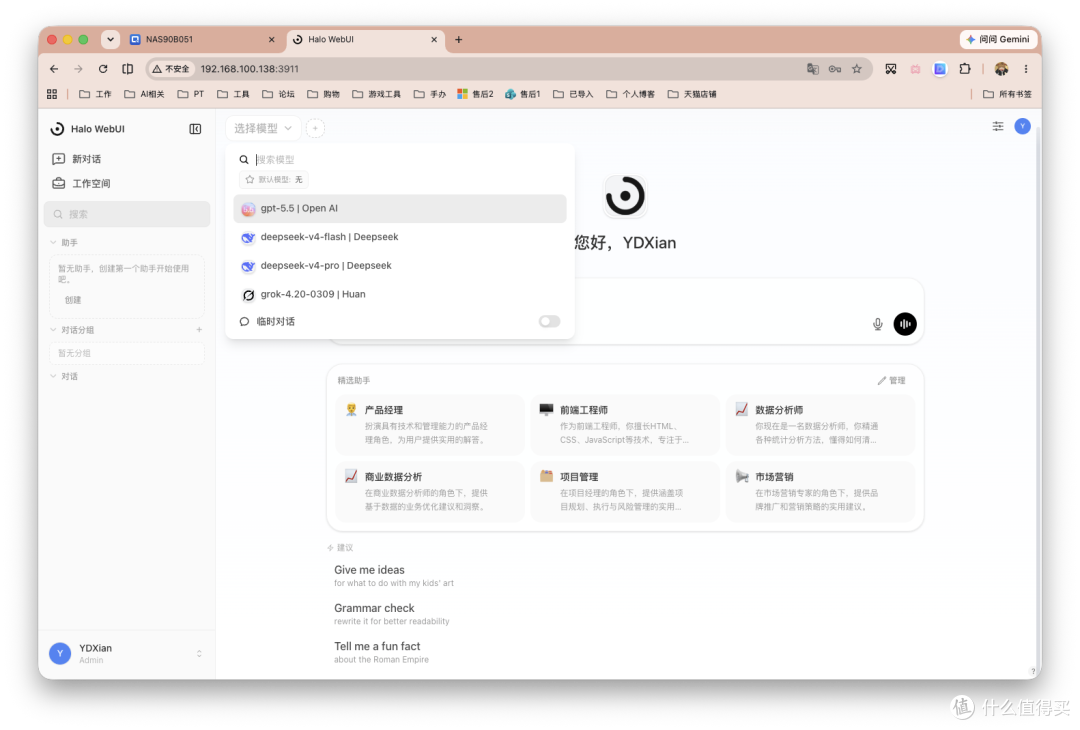1080x730 pixels.
Task: Open the browser extensions puzzle icon
Action: coord(965,69)
